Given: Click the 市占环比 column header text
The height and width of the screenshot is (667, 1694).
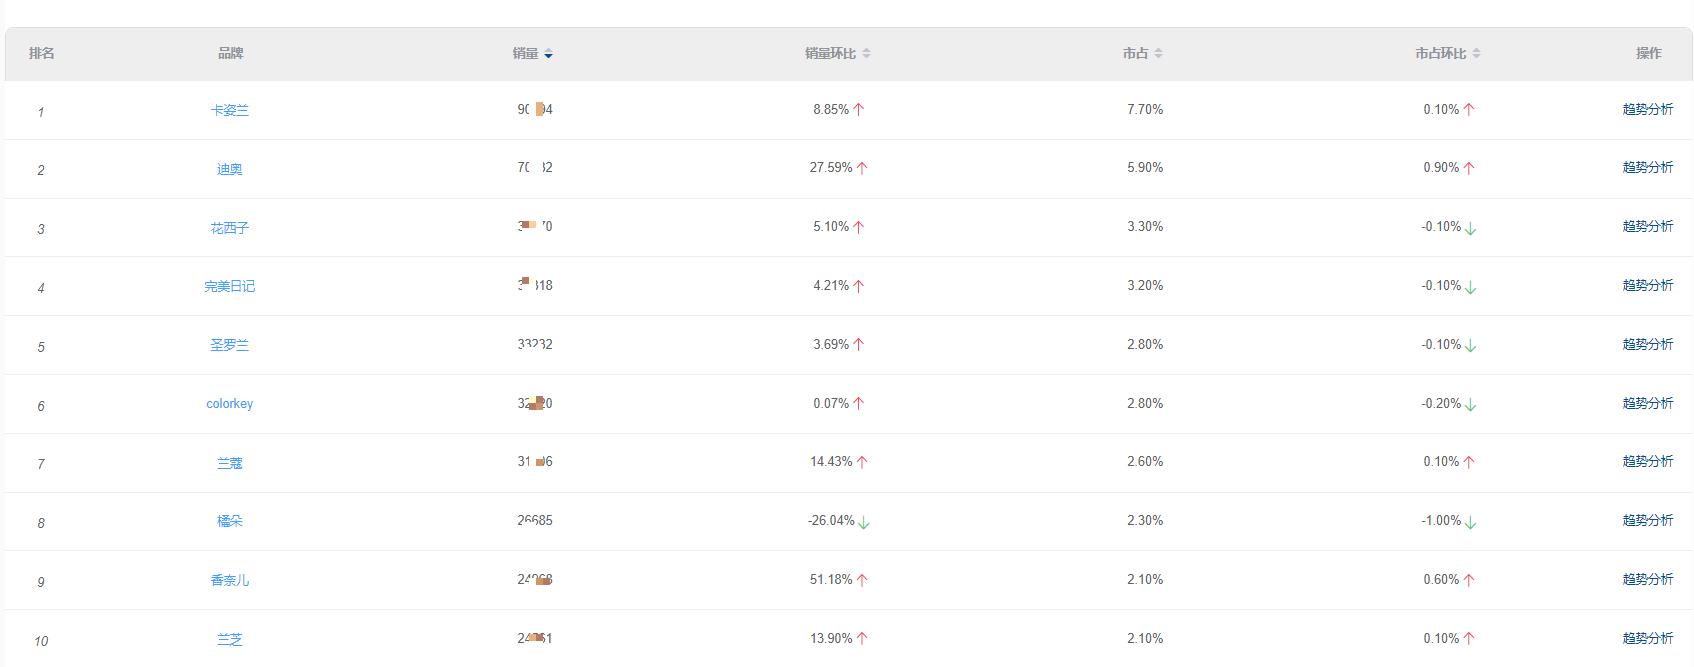Looking at the screenshot, I should pos(1440,54).
